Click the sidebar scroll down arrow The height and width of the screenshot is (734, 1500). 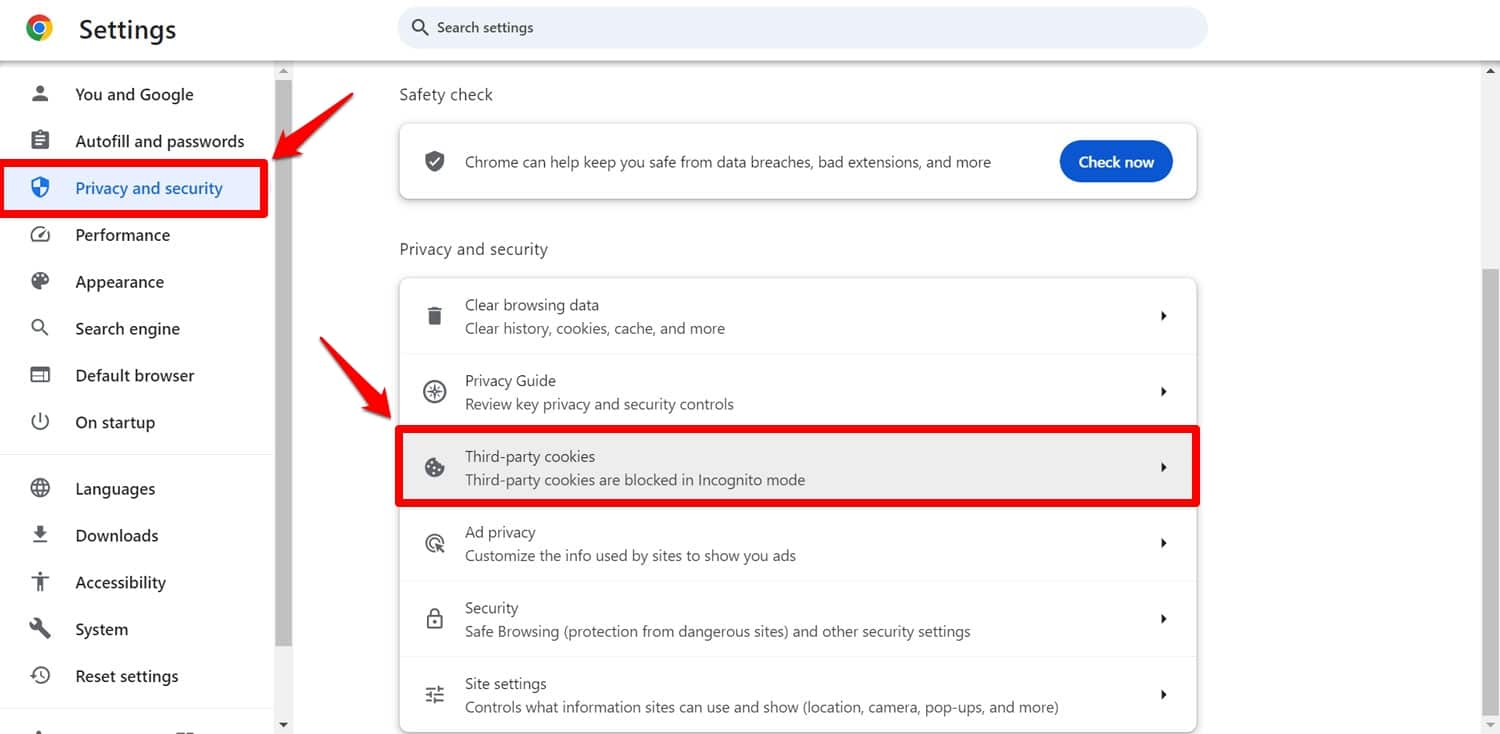click(x=283, y=724)
